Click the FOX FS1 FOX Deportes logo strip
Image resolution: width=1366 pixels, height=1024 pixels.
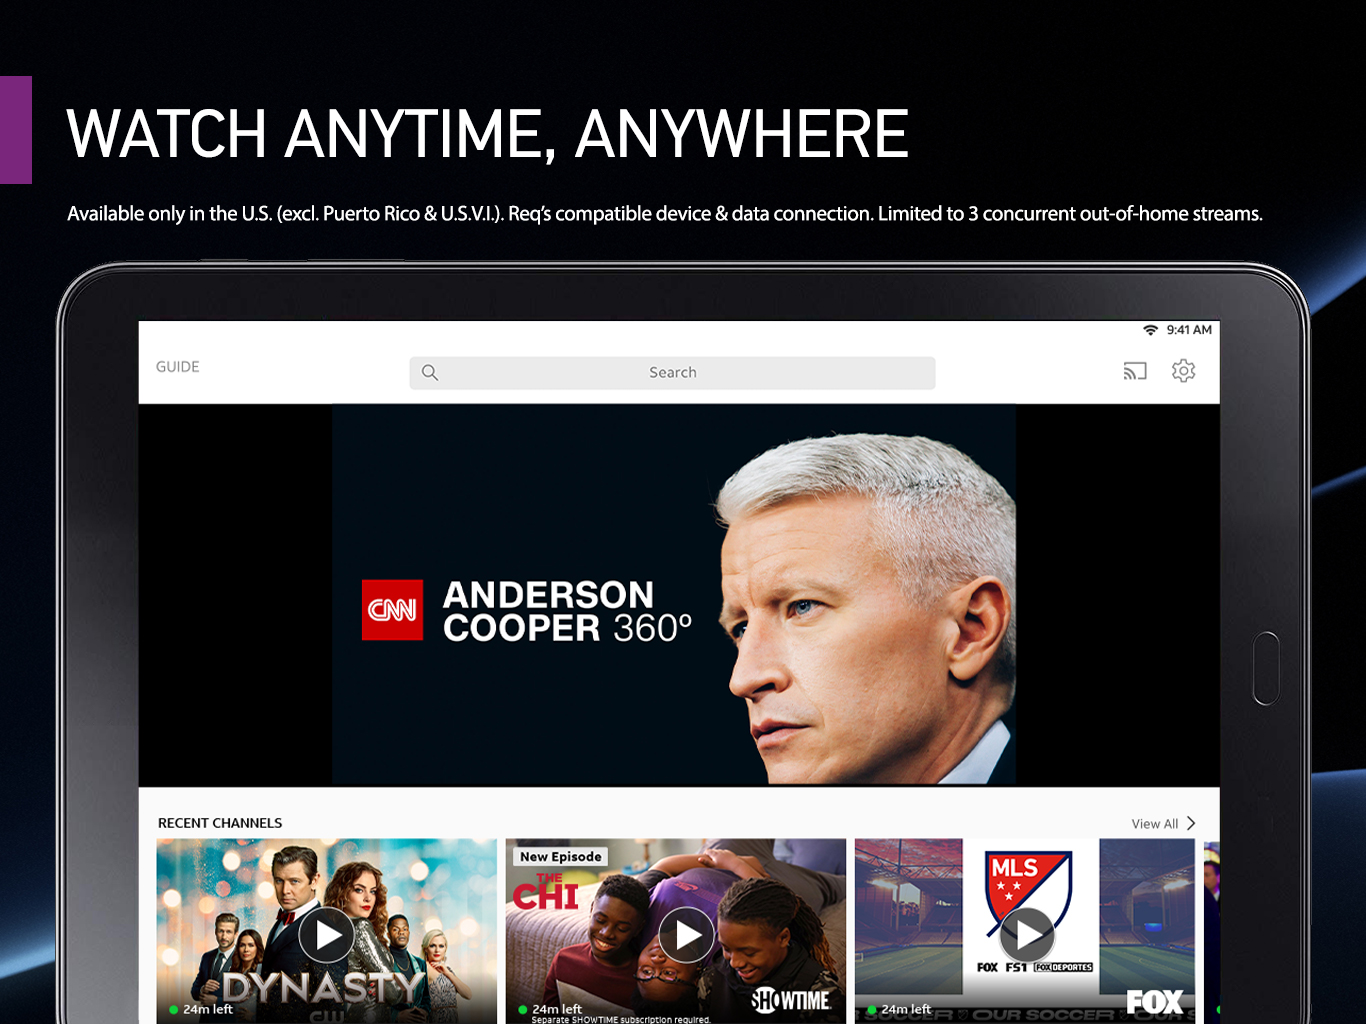tap(1035, 967)
